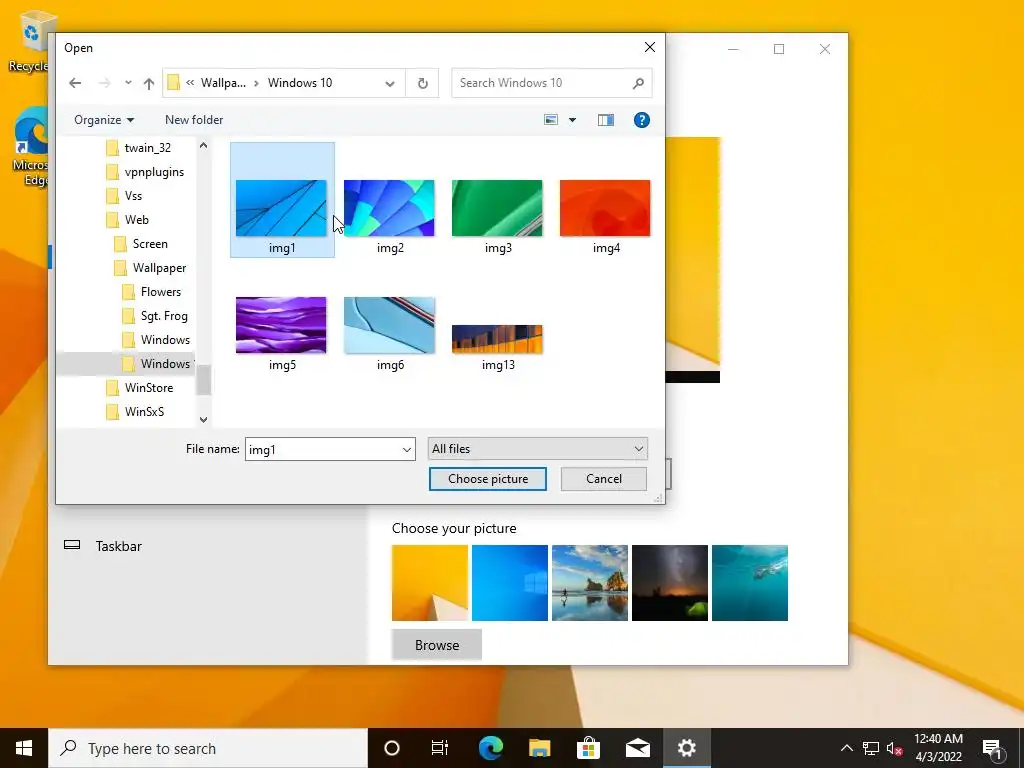Choose the night sky tent background picture
The image size is (1024, 768).
670,583
